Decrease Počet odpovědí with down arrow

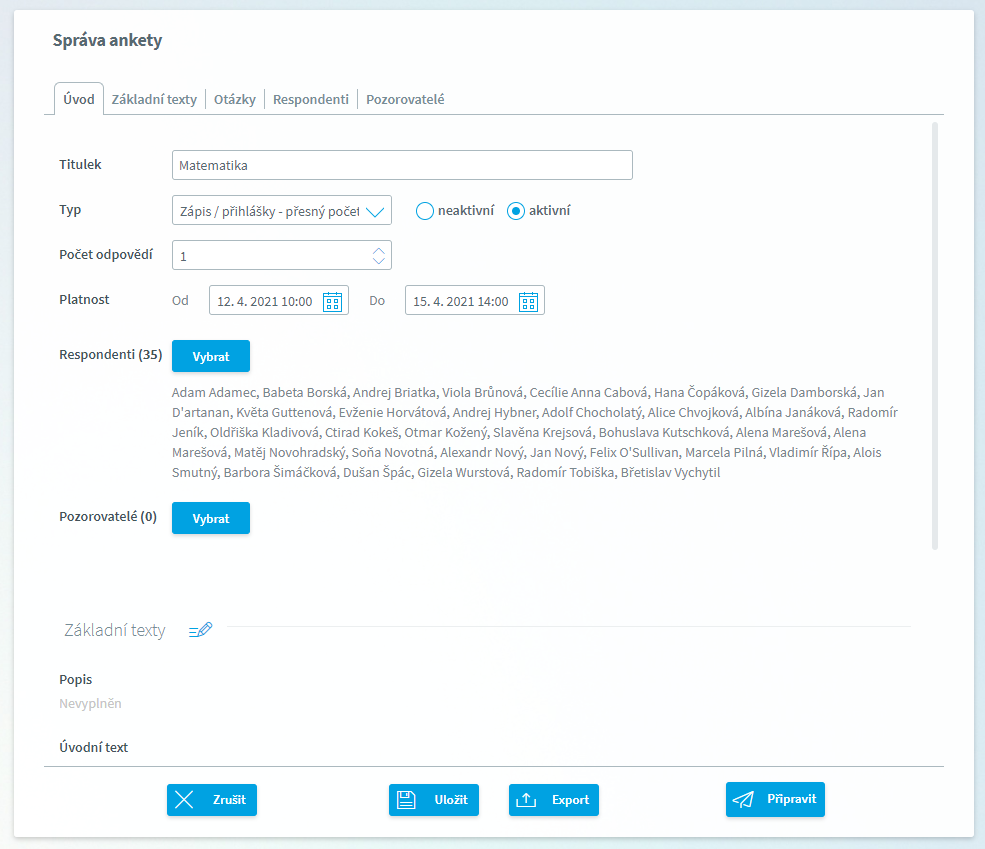point(379,260)
